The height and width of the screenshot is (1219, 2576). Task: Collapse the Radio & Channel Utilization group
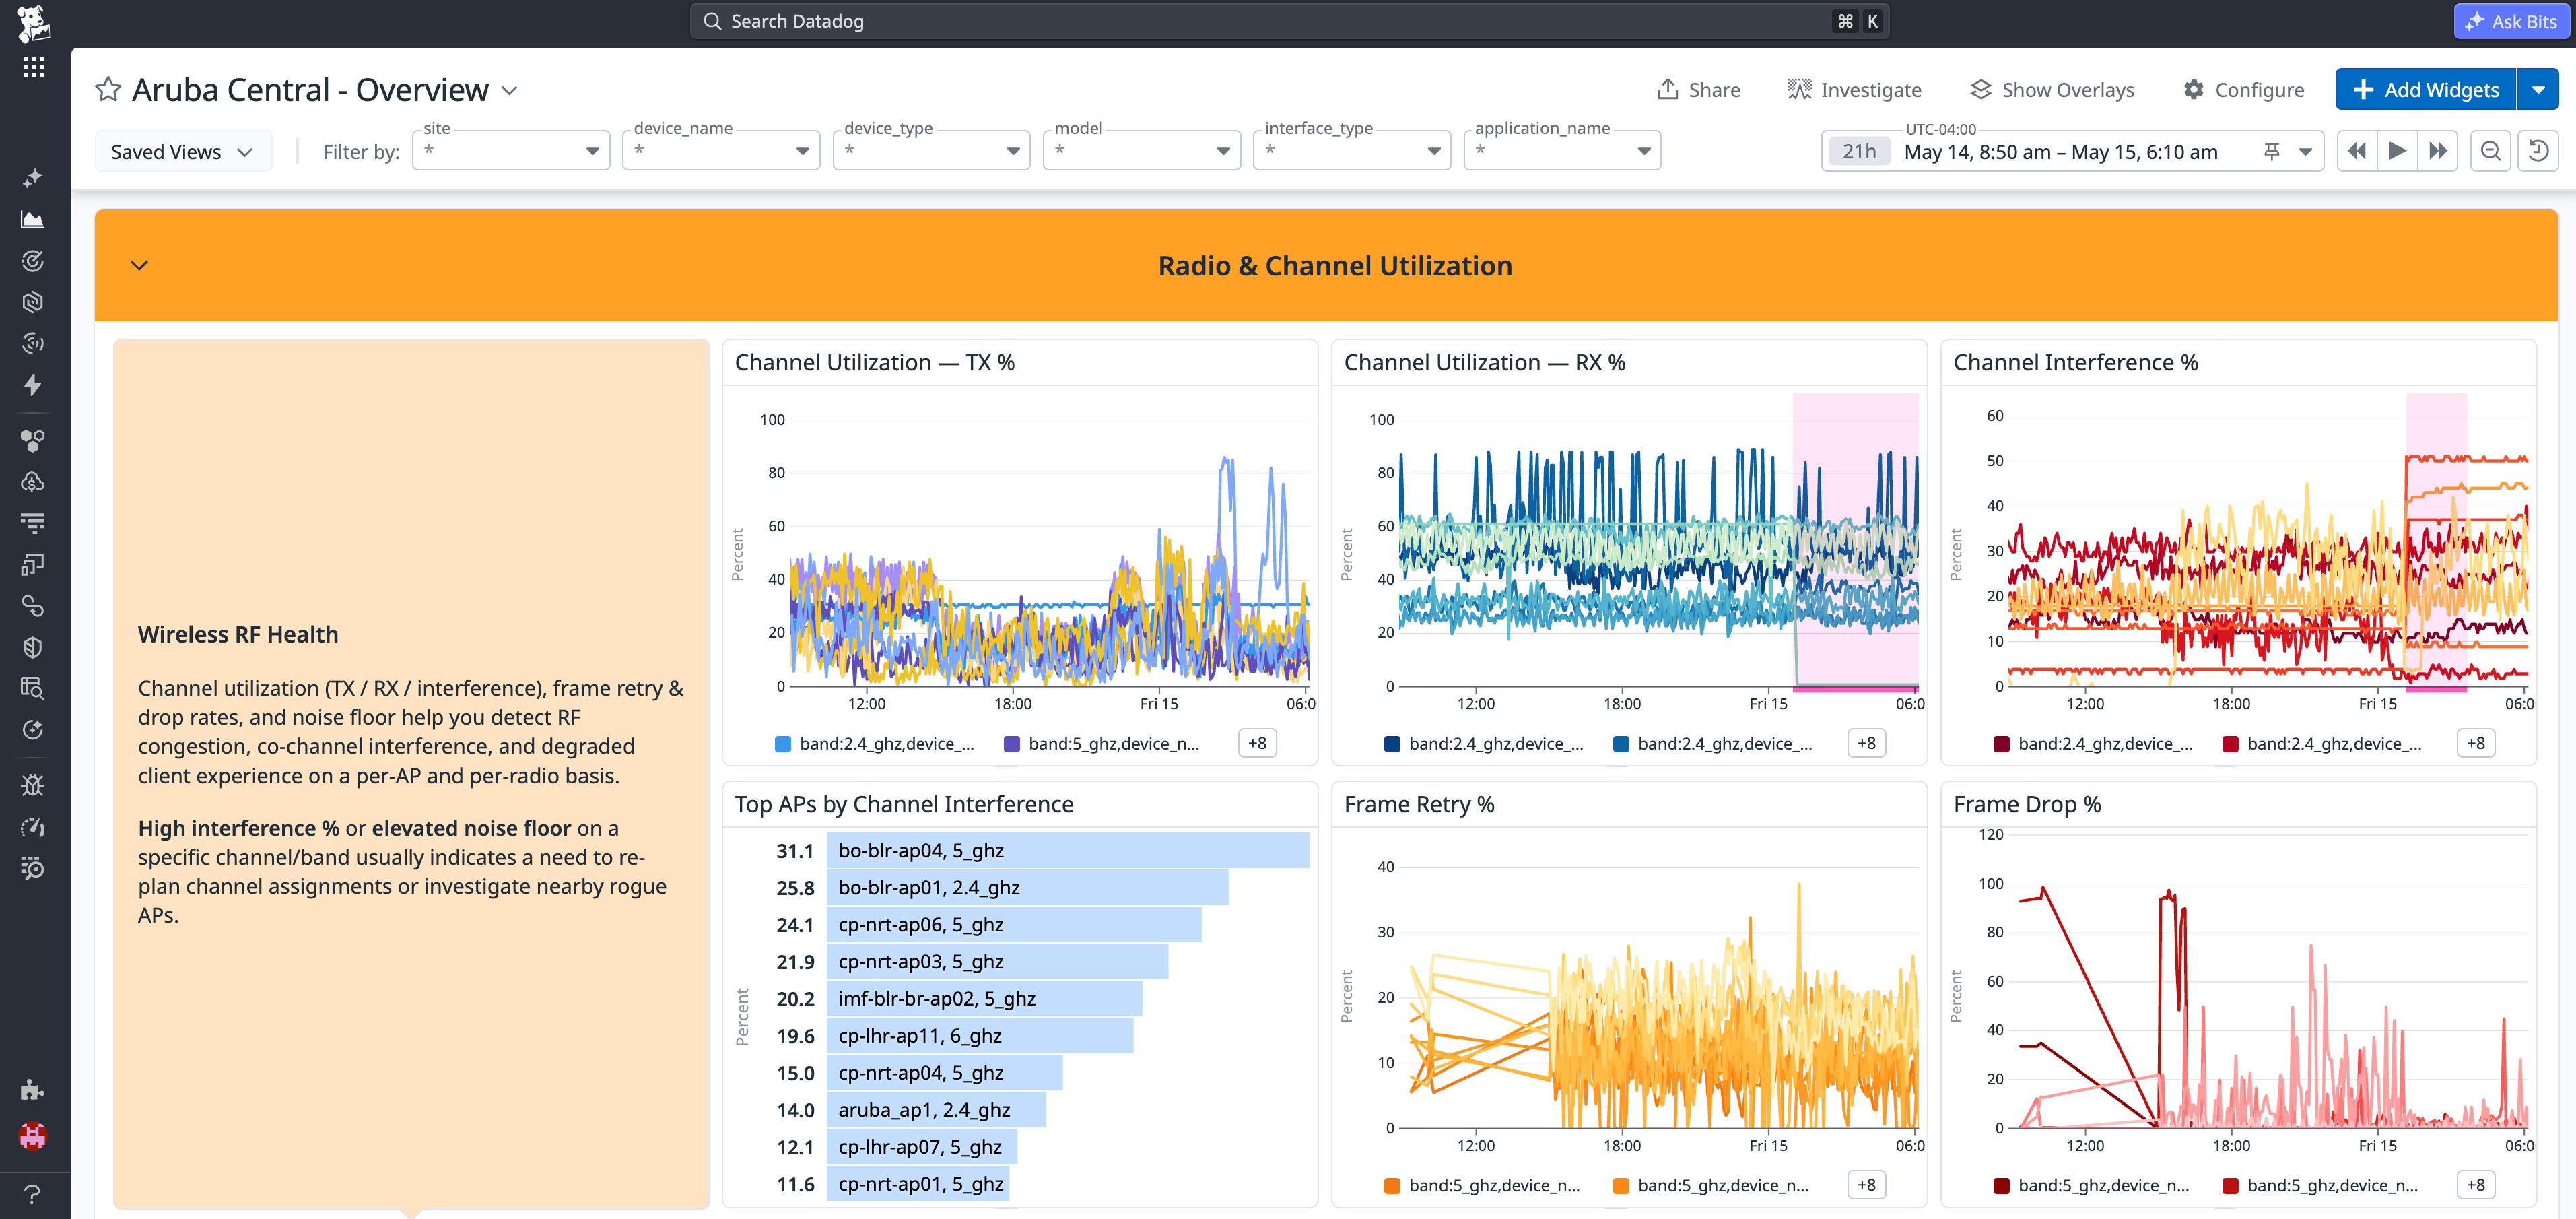click(x=140, y=265)
